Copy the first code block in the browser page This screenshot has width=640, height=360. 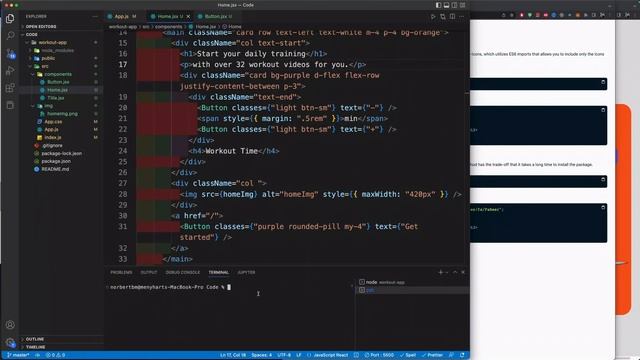(x=603, y=82)
